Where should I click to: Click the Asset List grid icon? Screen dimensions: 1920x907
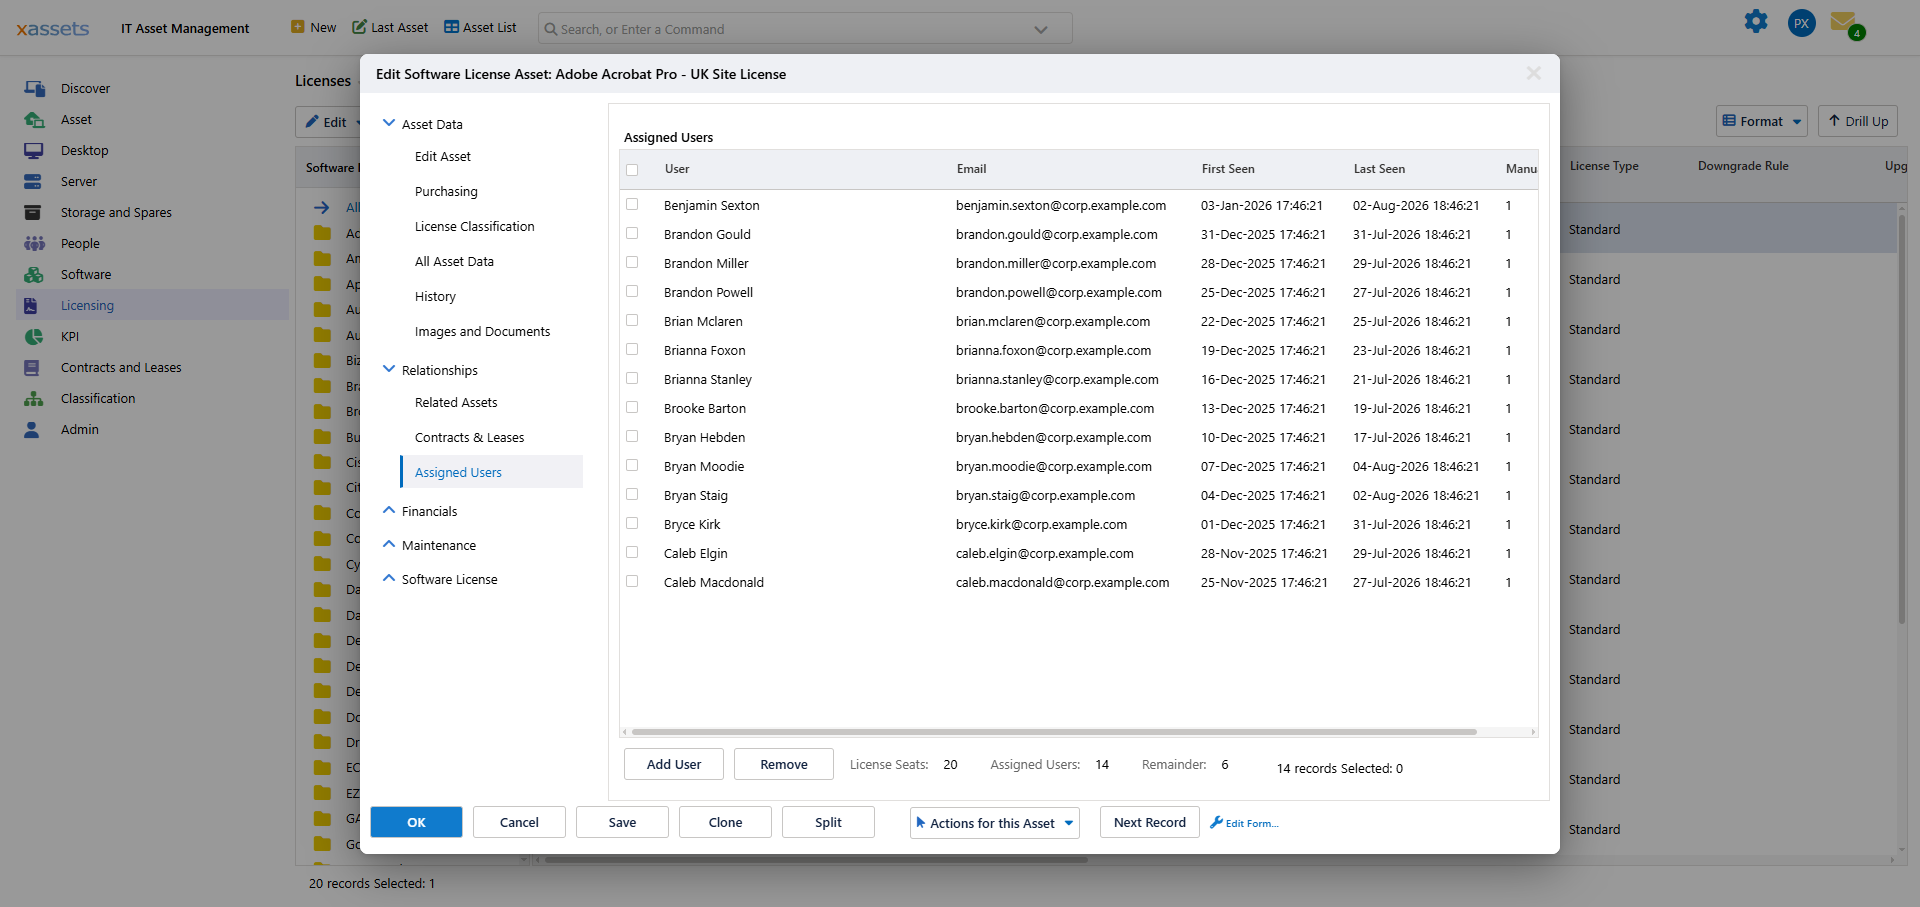(452, 27)
